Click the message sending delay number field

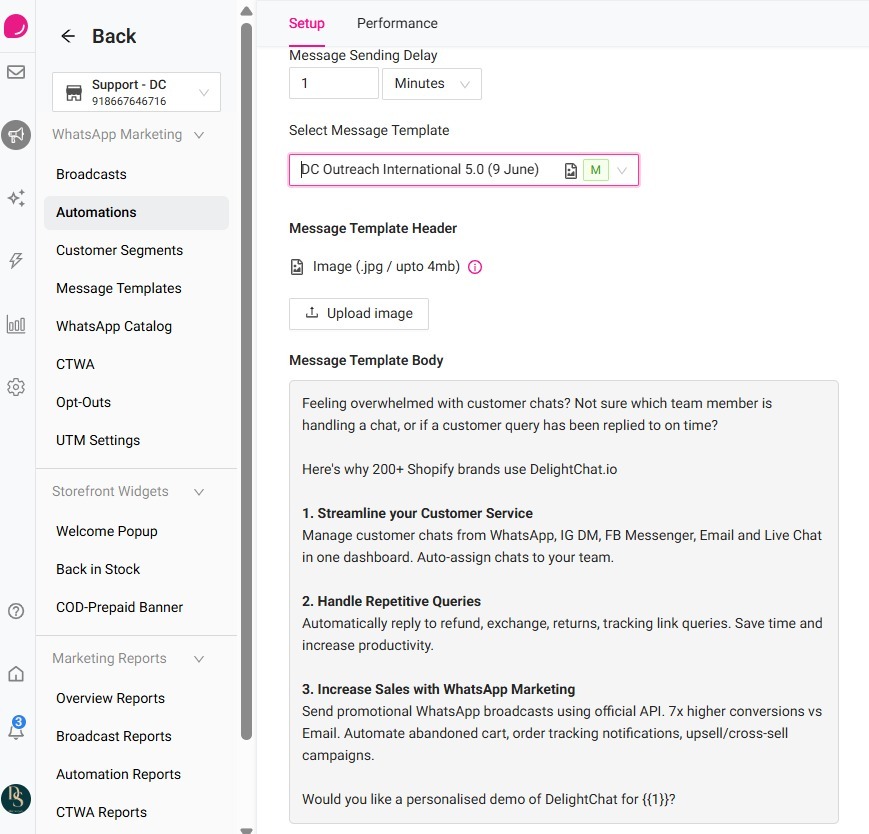[334, 84]
